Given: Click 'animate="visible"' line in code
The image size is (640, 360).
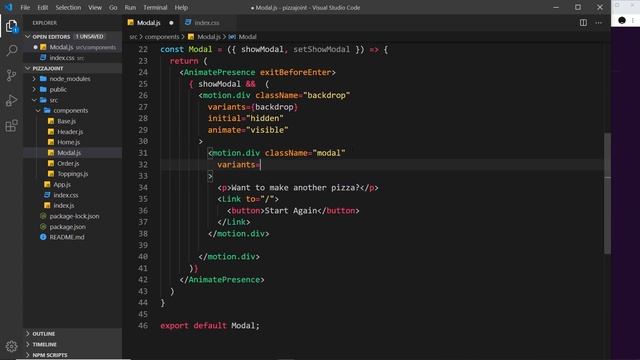Looking at the screenshot, I should click(248, 130).
